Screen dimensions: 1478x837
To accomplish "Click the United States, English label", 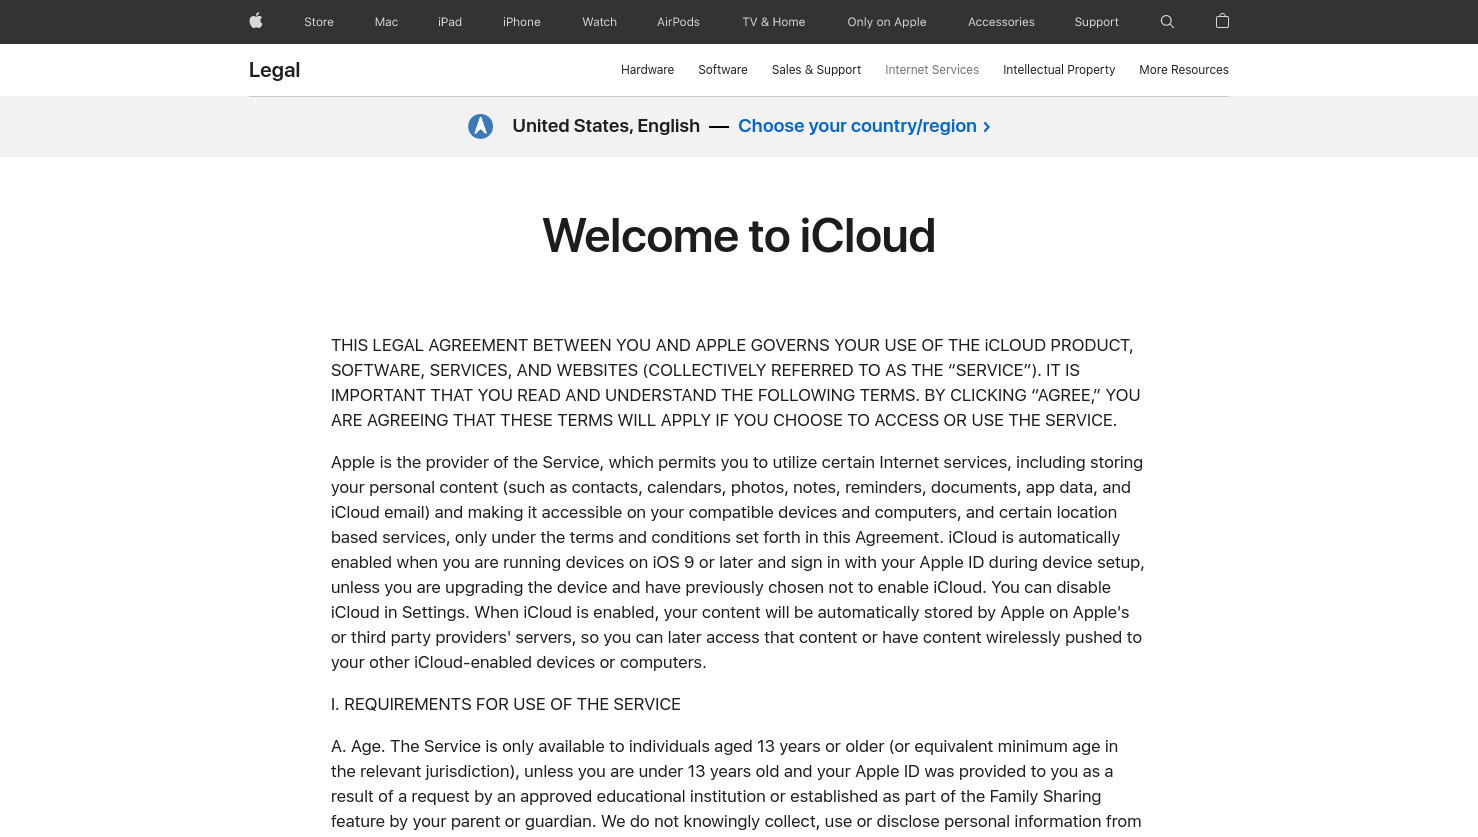I will pyautogui.click(x=606, y=126).
